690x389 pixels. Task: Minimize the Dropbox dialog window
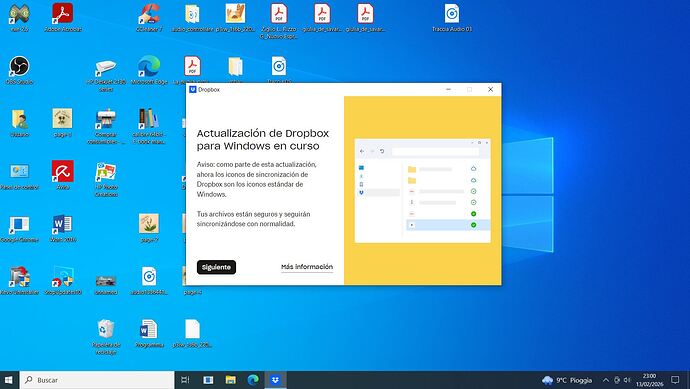[448, 89]
